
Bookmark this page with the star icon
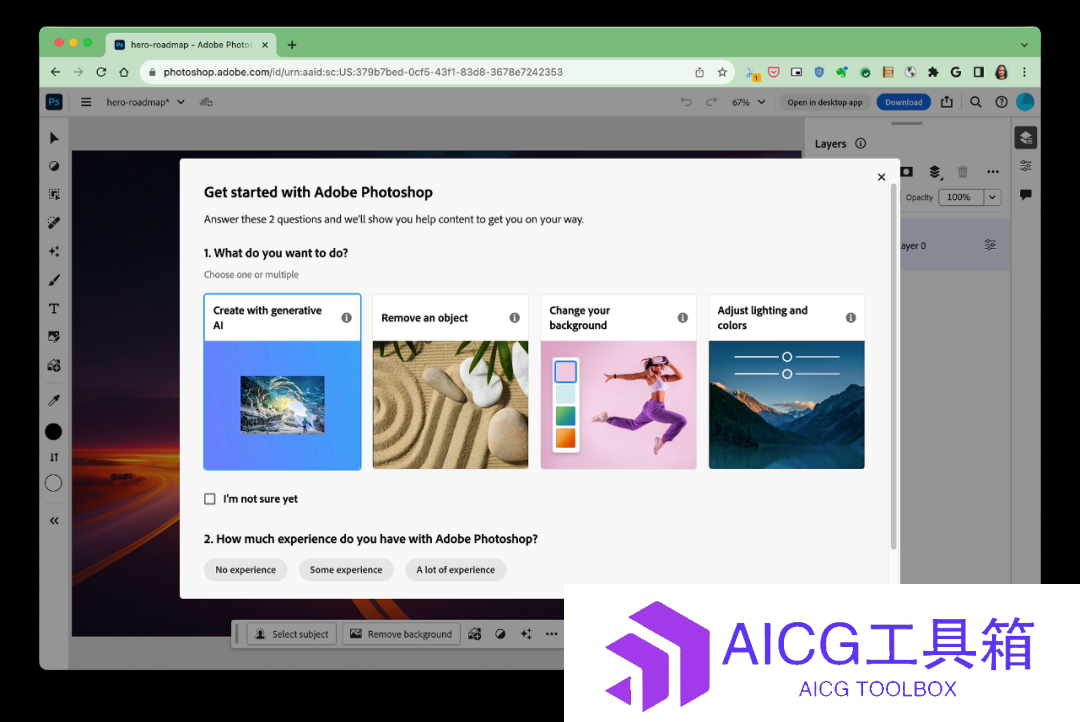click(722, 72)
